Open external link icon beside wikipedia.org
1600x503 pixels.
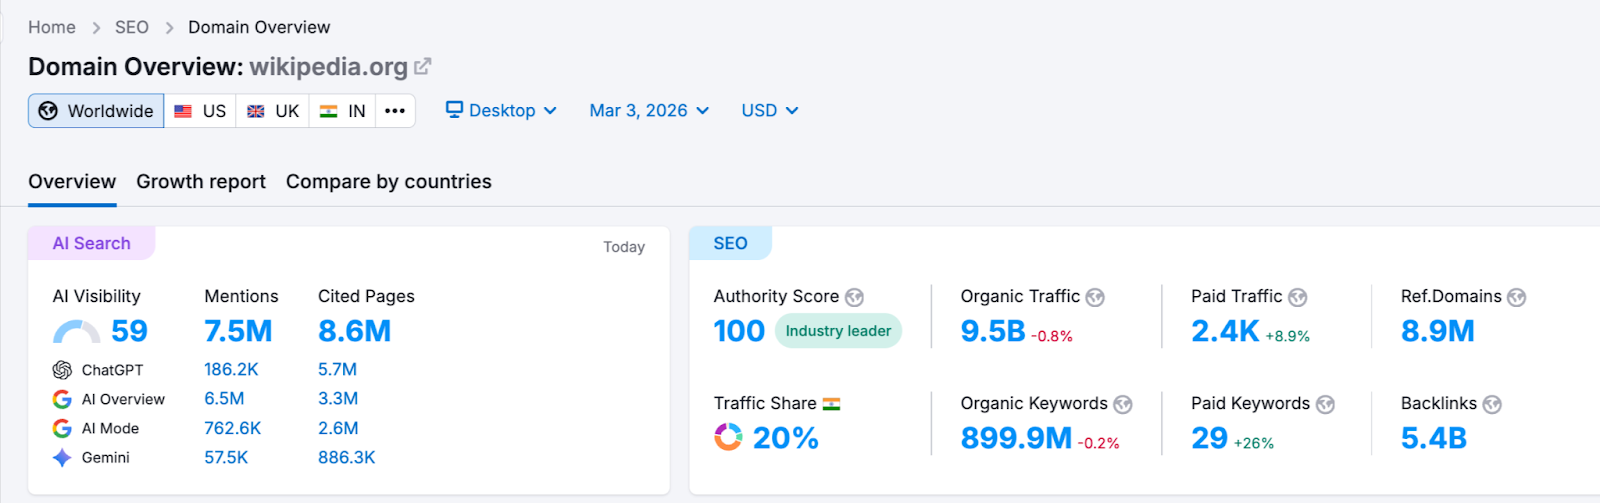pos(423,67)
